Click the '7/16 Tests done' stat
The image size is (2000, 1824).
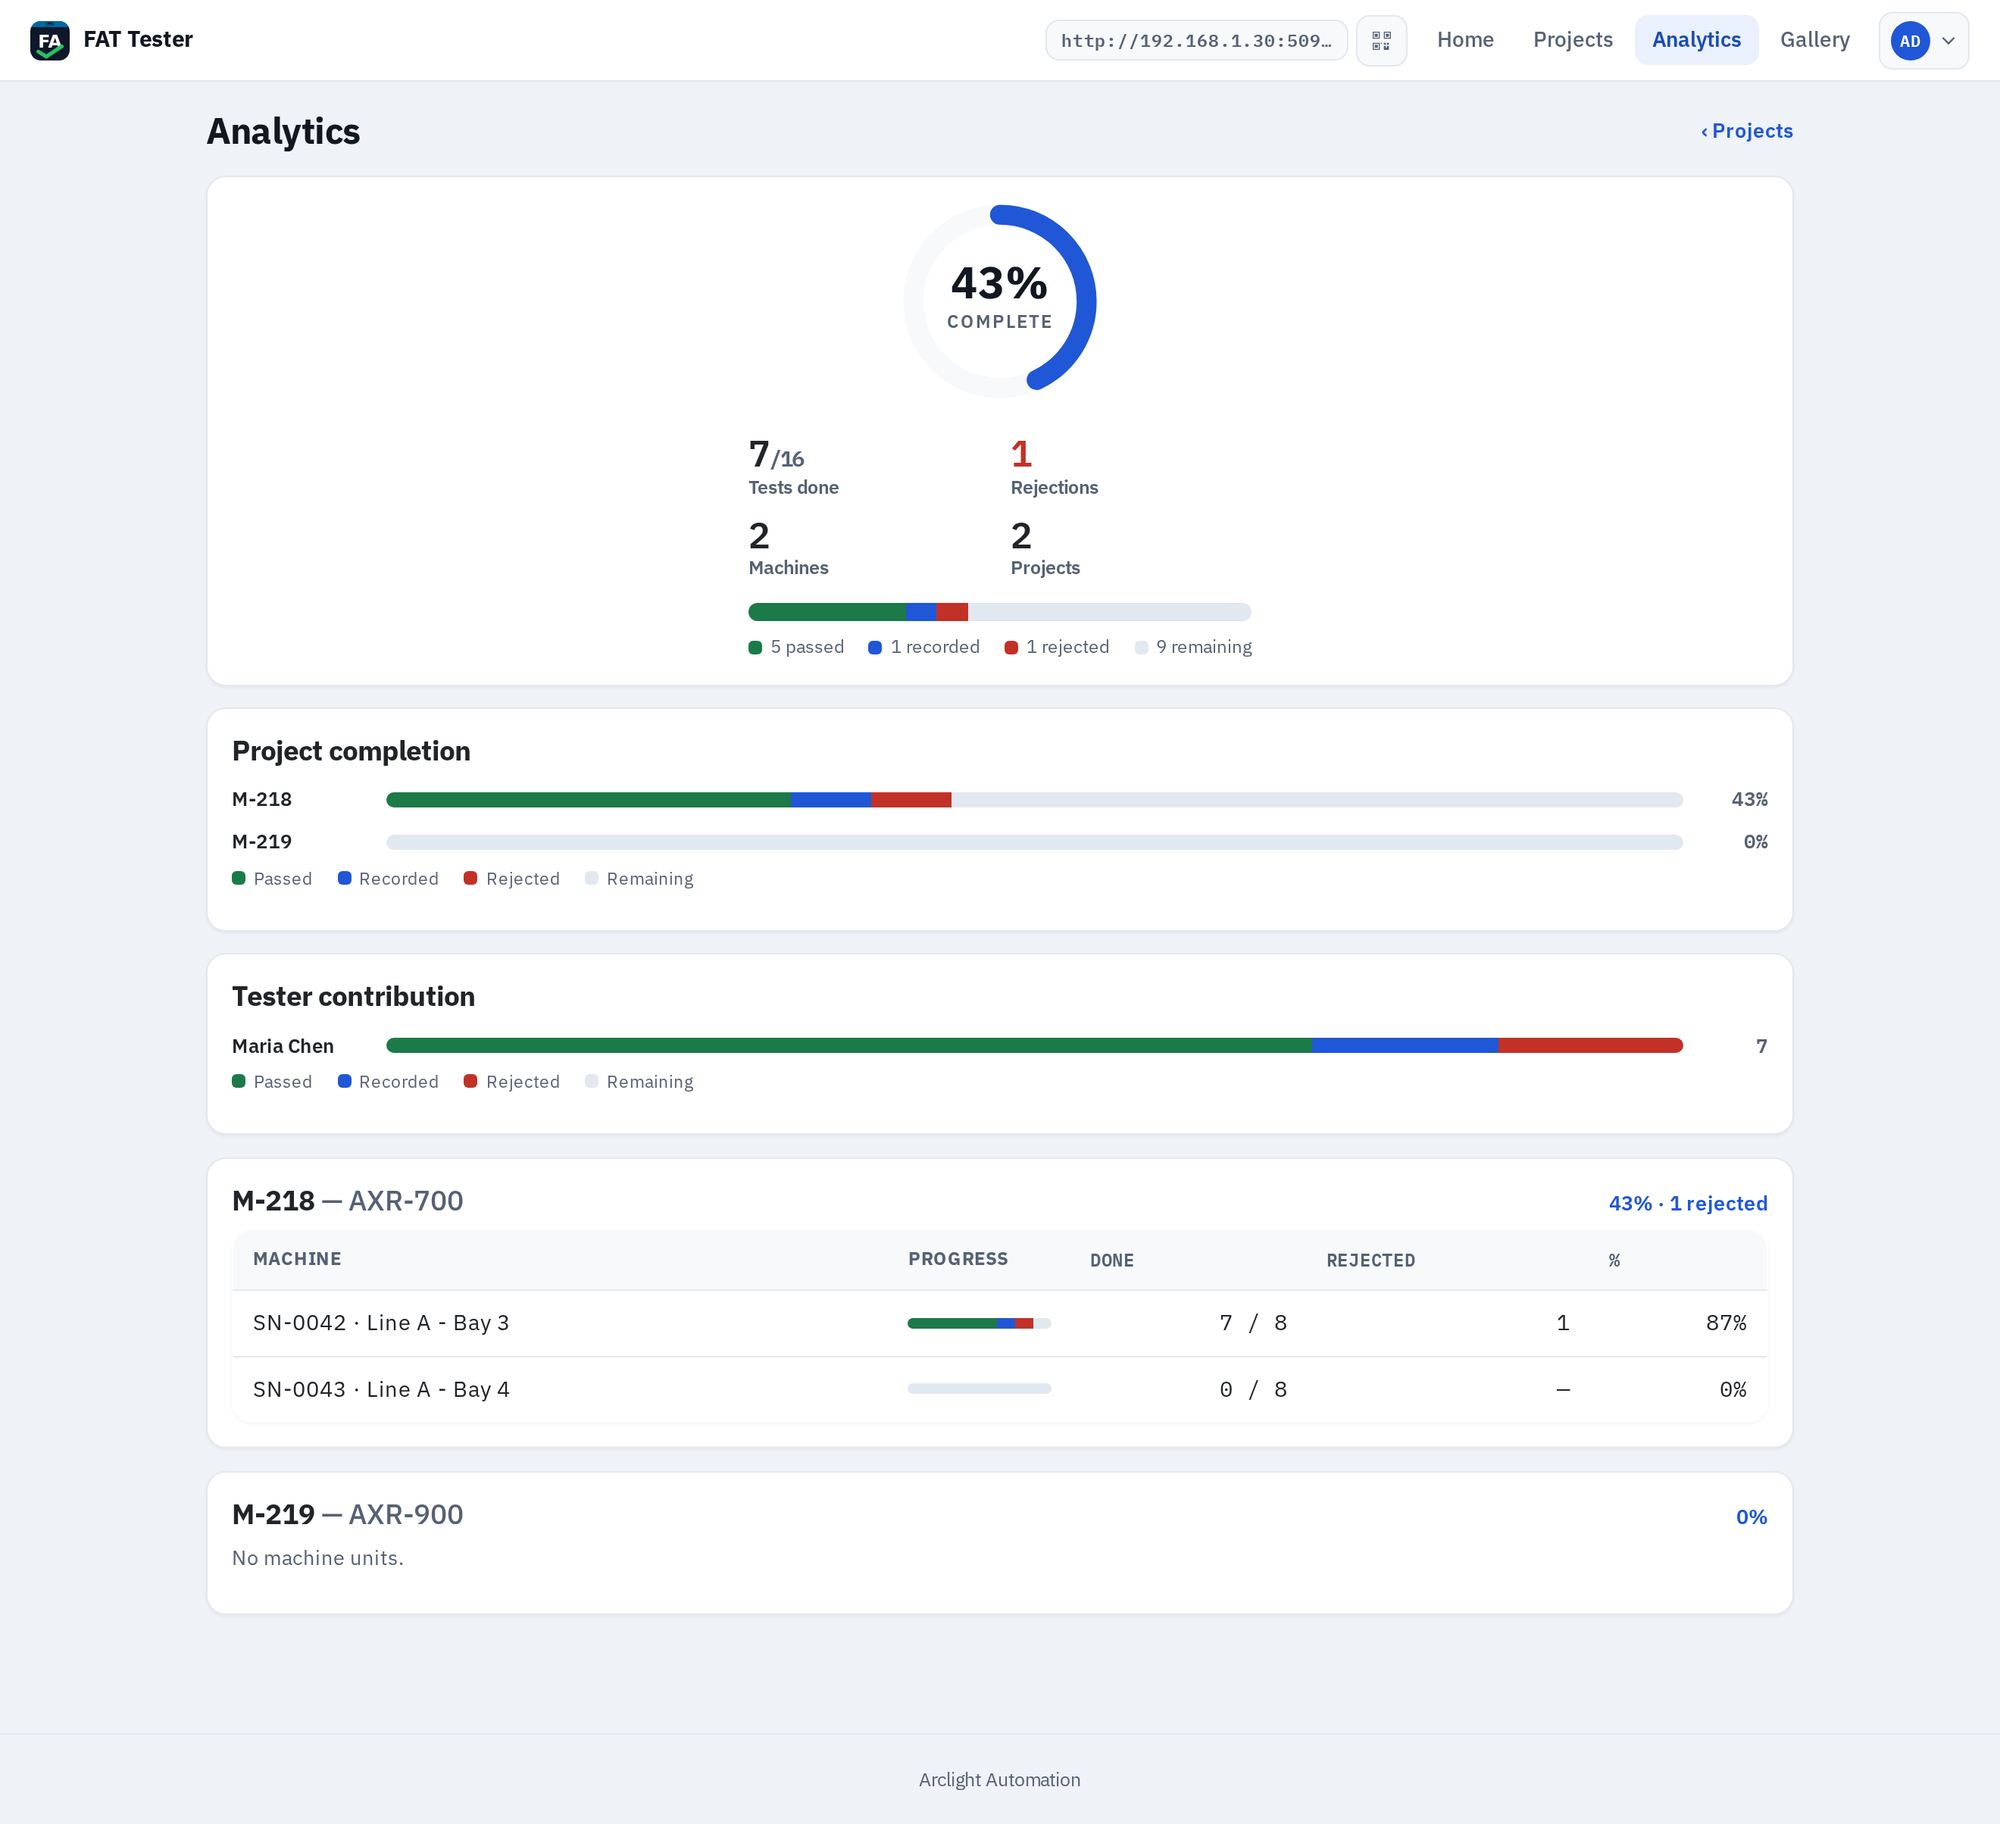794,467
